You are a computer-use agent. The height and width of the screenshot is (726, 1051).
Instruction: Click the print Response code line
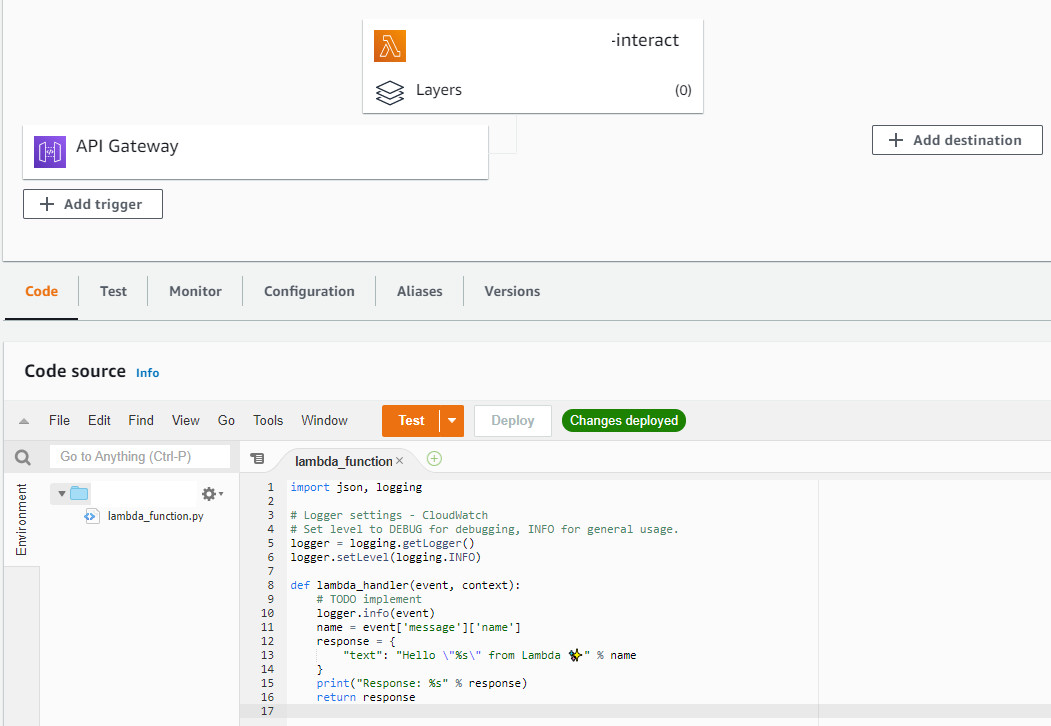[x=422, y=683]
